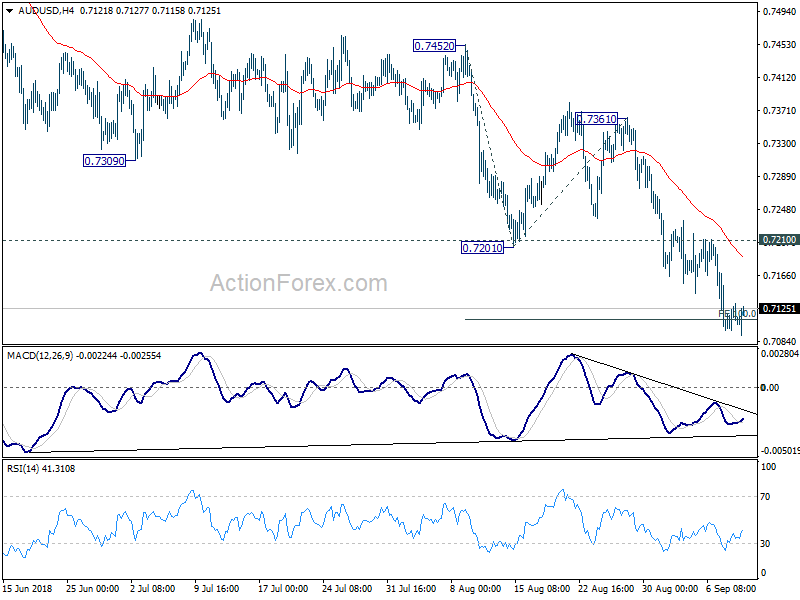This screenshot has width=800, height=600.
Task: Click the 0.72100 horizontal level tag
Action: (x=779, y=240)
